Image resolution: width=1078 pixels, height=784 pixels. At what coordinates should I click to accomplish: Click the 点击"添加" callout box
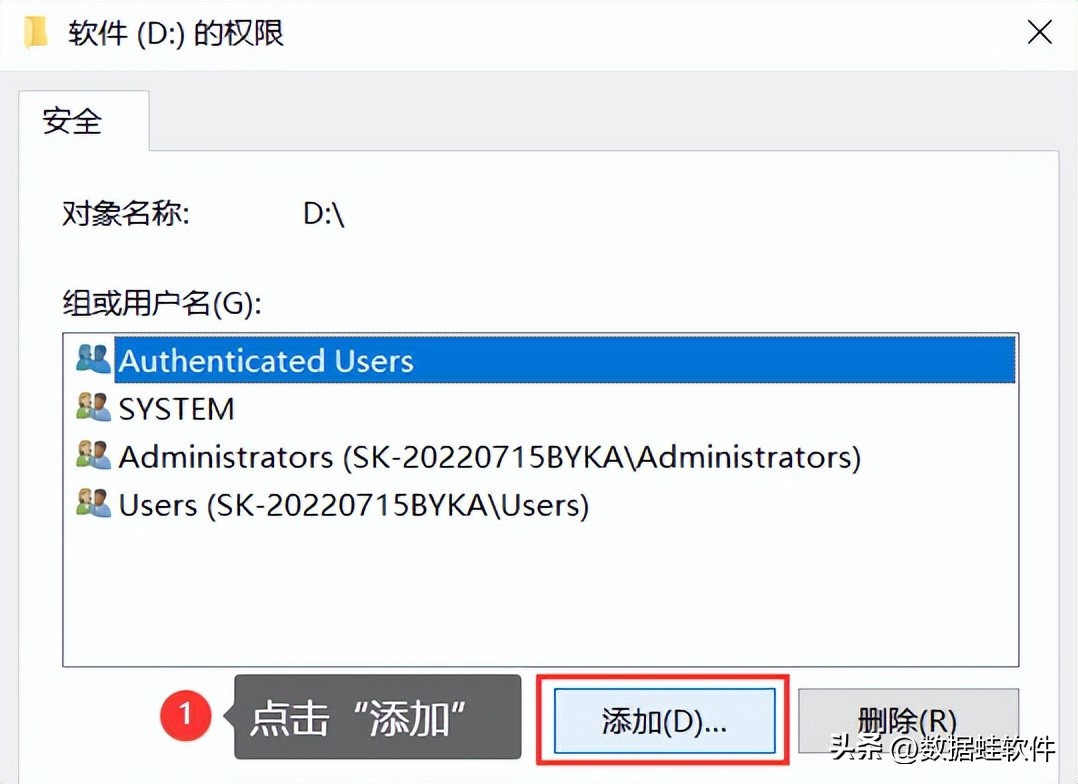coord(378,716)
